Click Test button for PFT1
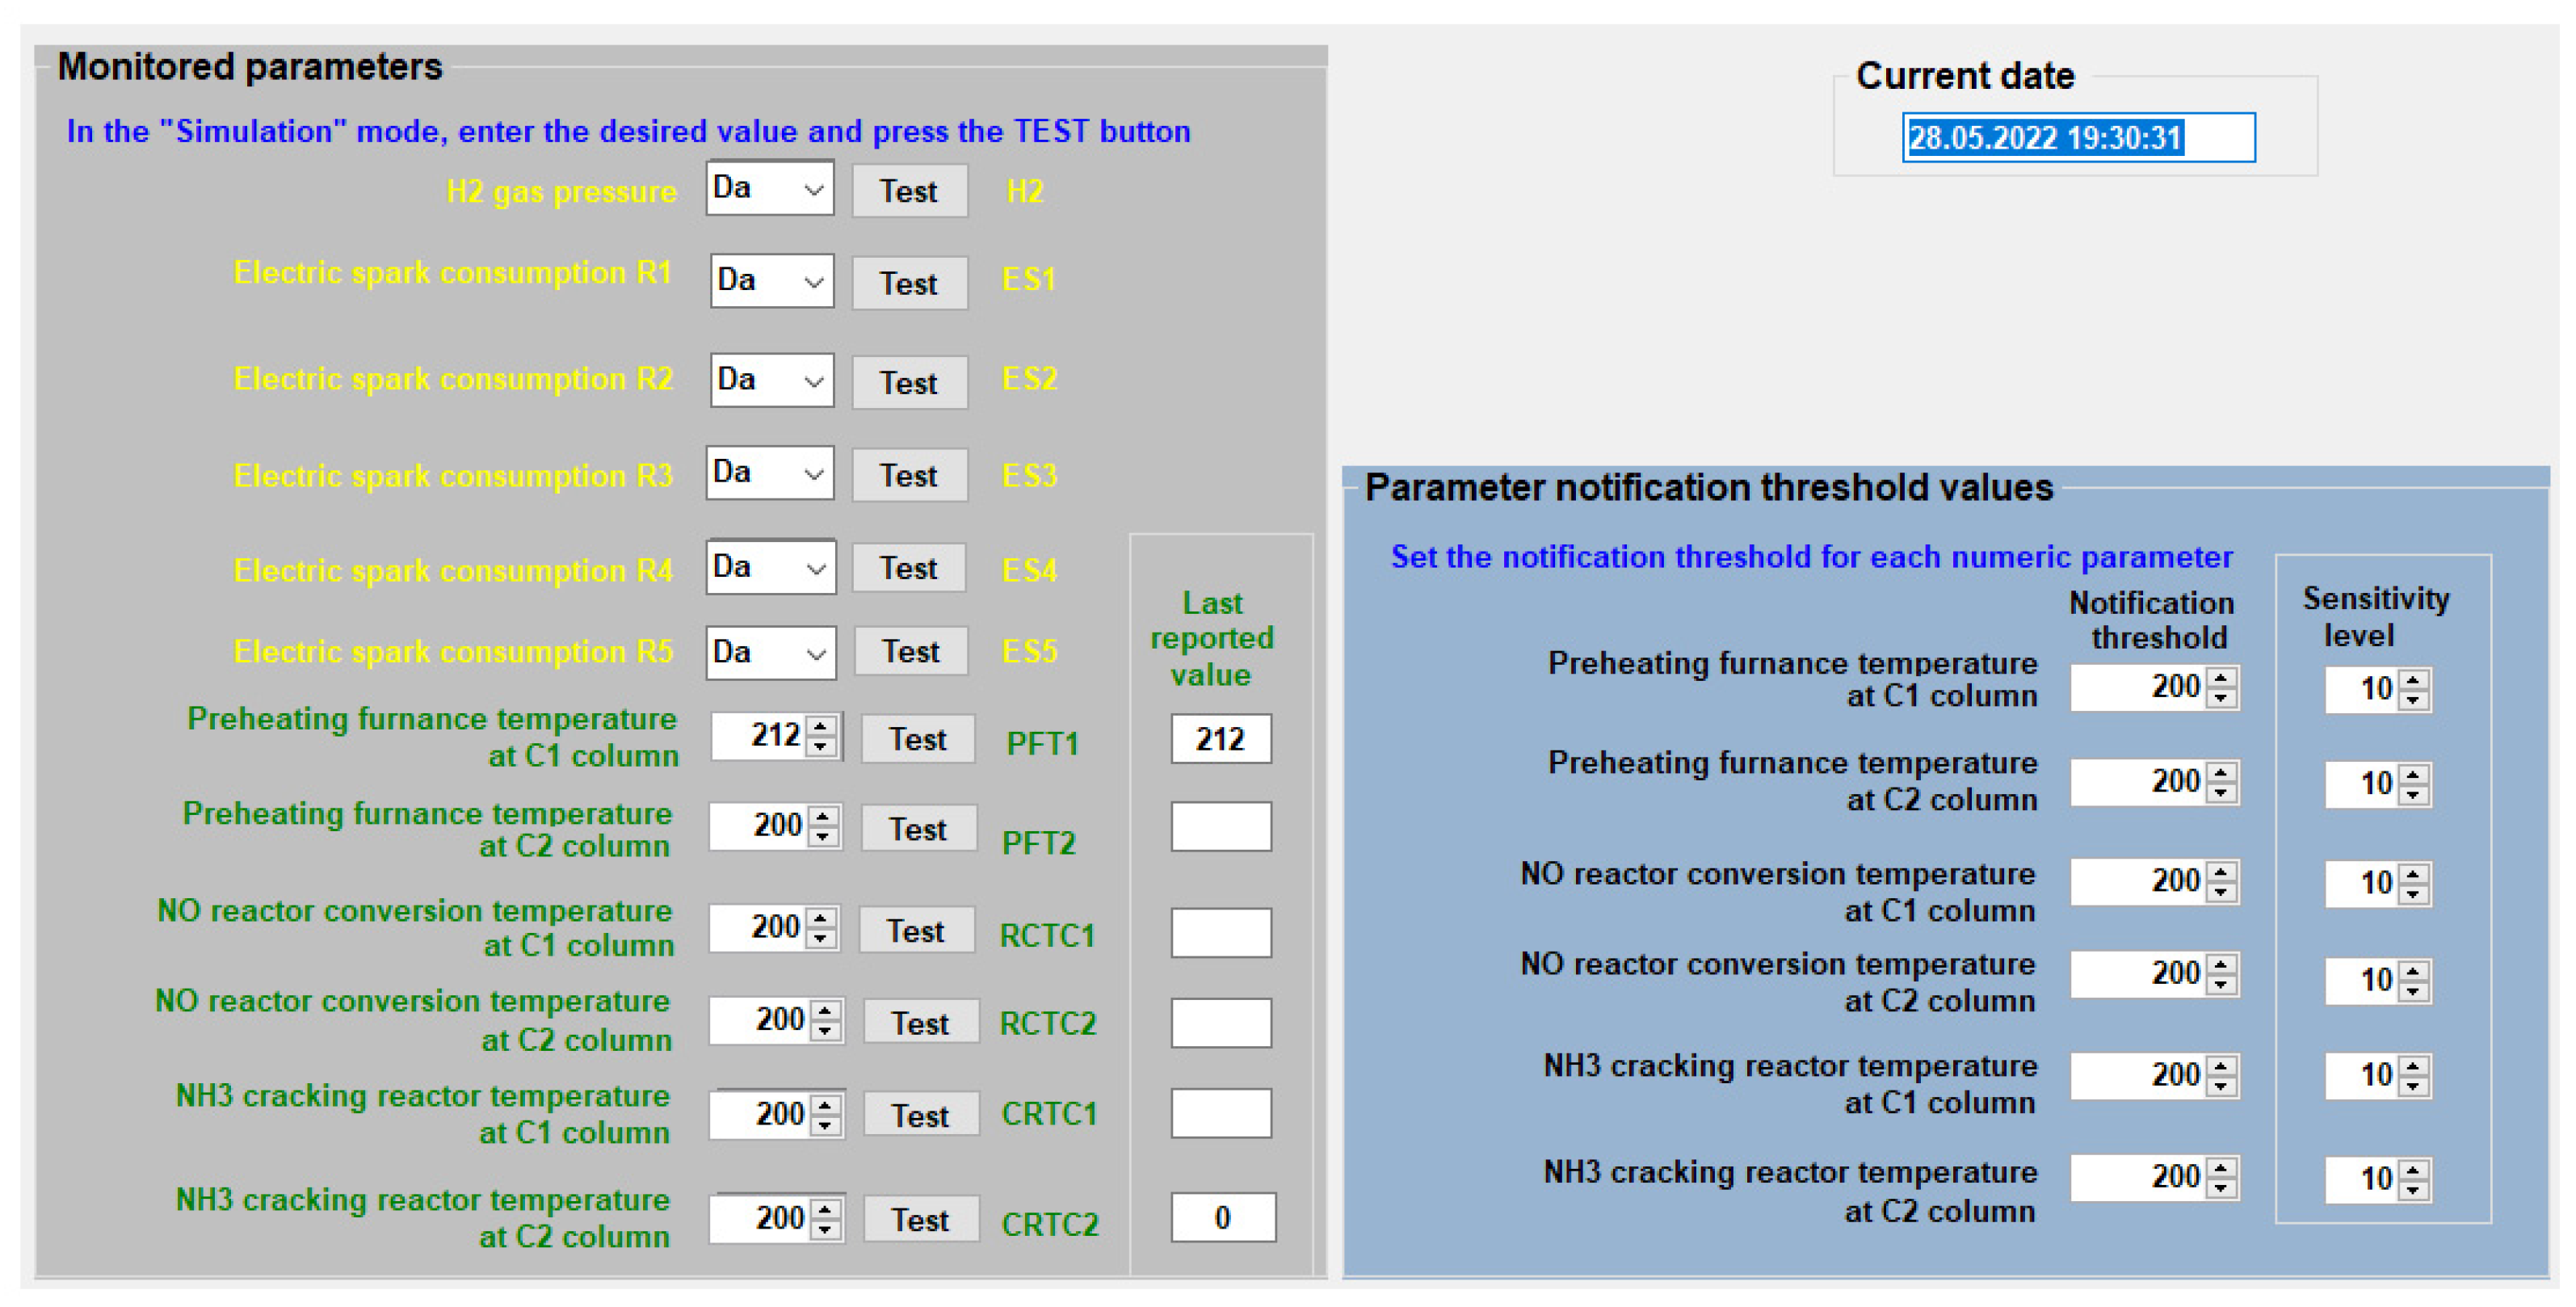This screenshot has width=2576, height=1307. click(917, 739)
